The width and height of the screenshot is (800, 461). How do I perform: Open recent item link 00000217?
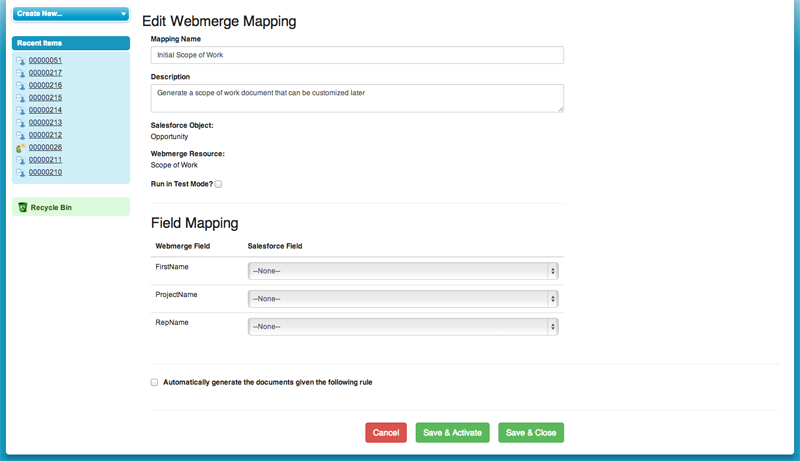tap(45, 73)
